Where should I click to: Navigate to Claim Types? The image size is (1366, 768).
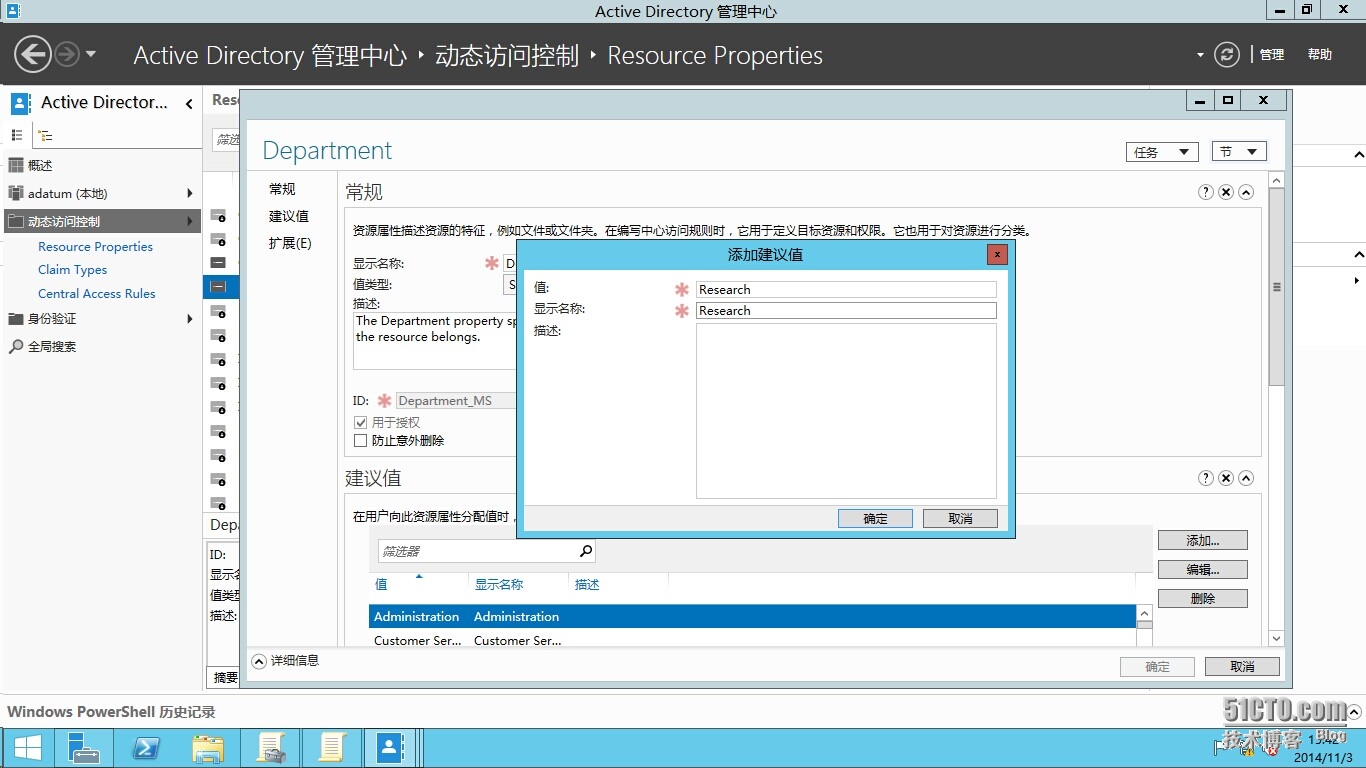pyautogui.click(x=72, y=269)
